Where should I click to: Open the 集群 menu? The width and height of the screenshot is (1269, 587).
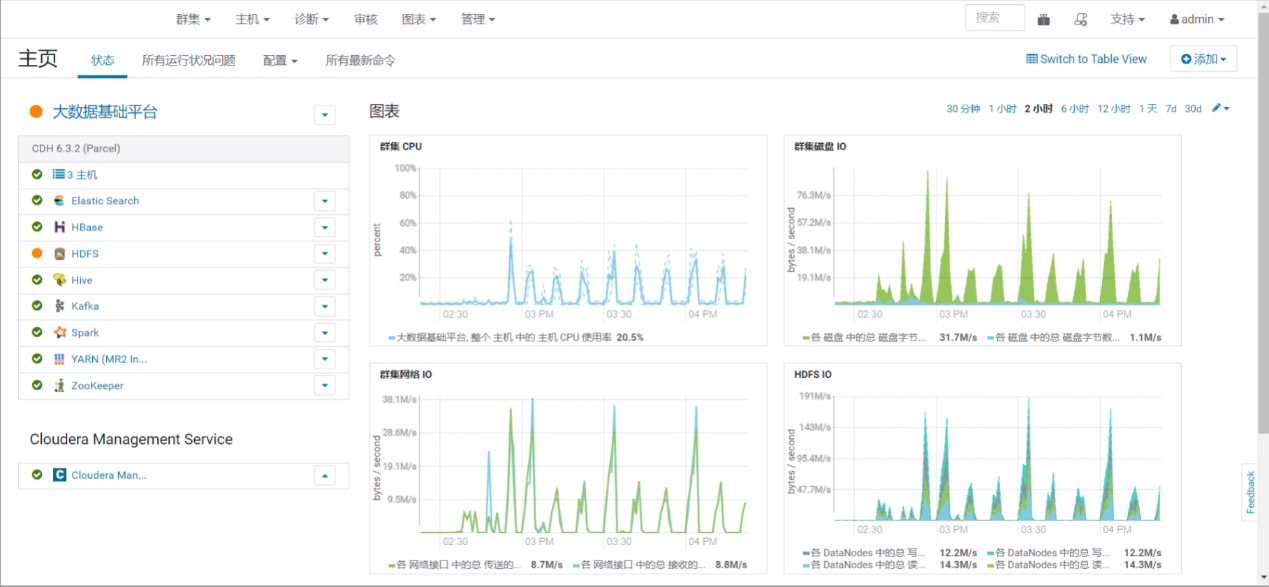[x=193, y=19]
